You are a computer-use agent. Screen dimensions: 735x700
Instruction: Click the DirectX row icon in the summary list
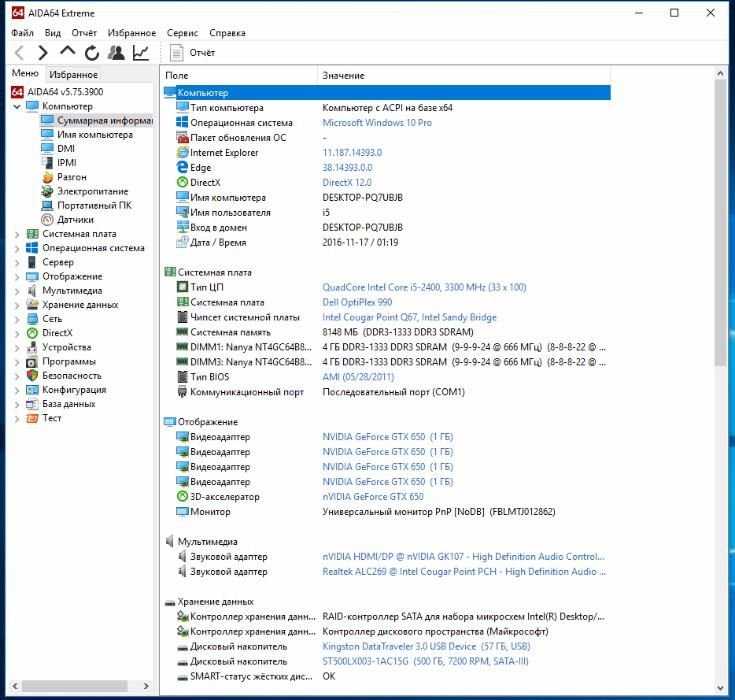pos(182,182)
